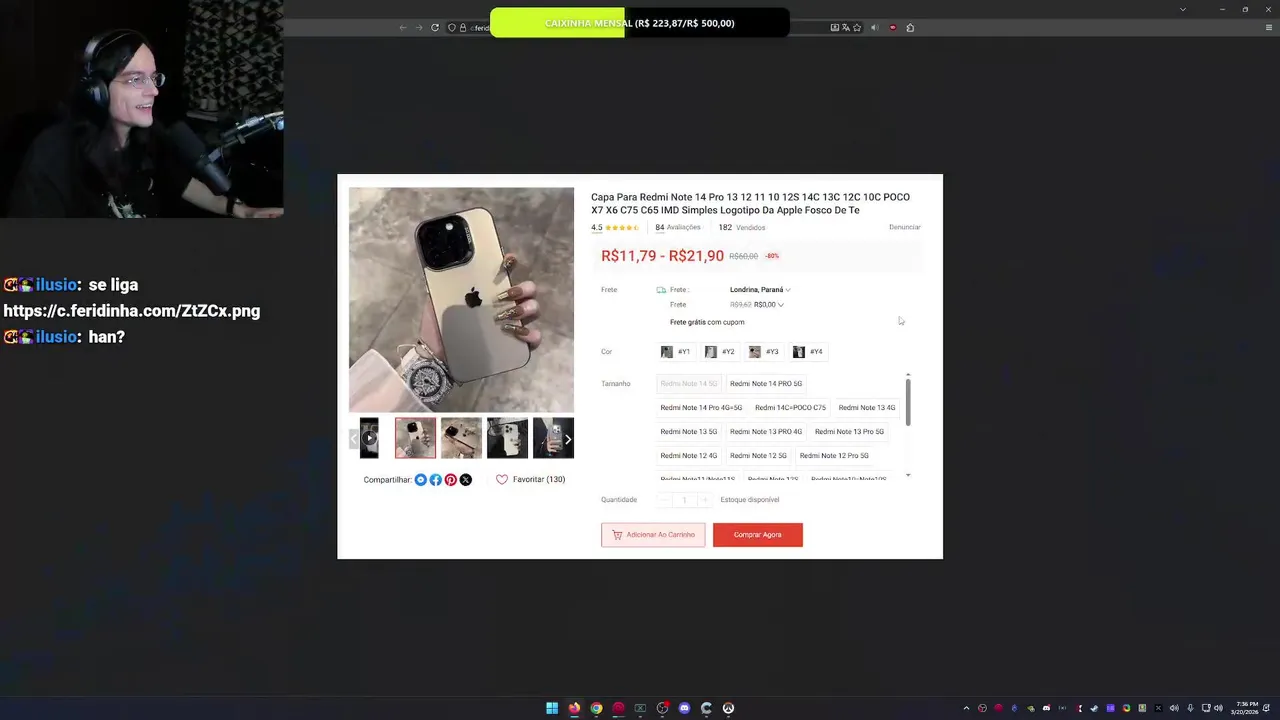
Task: Share product on Pinterest
Action: (x=451, y=480)
